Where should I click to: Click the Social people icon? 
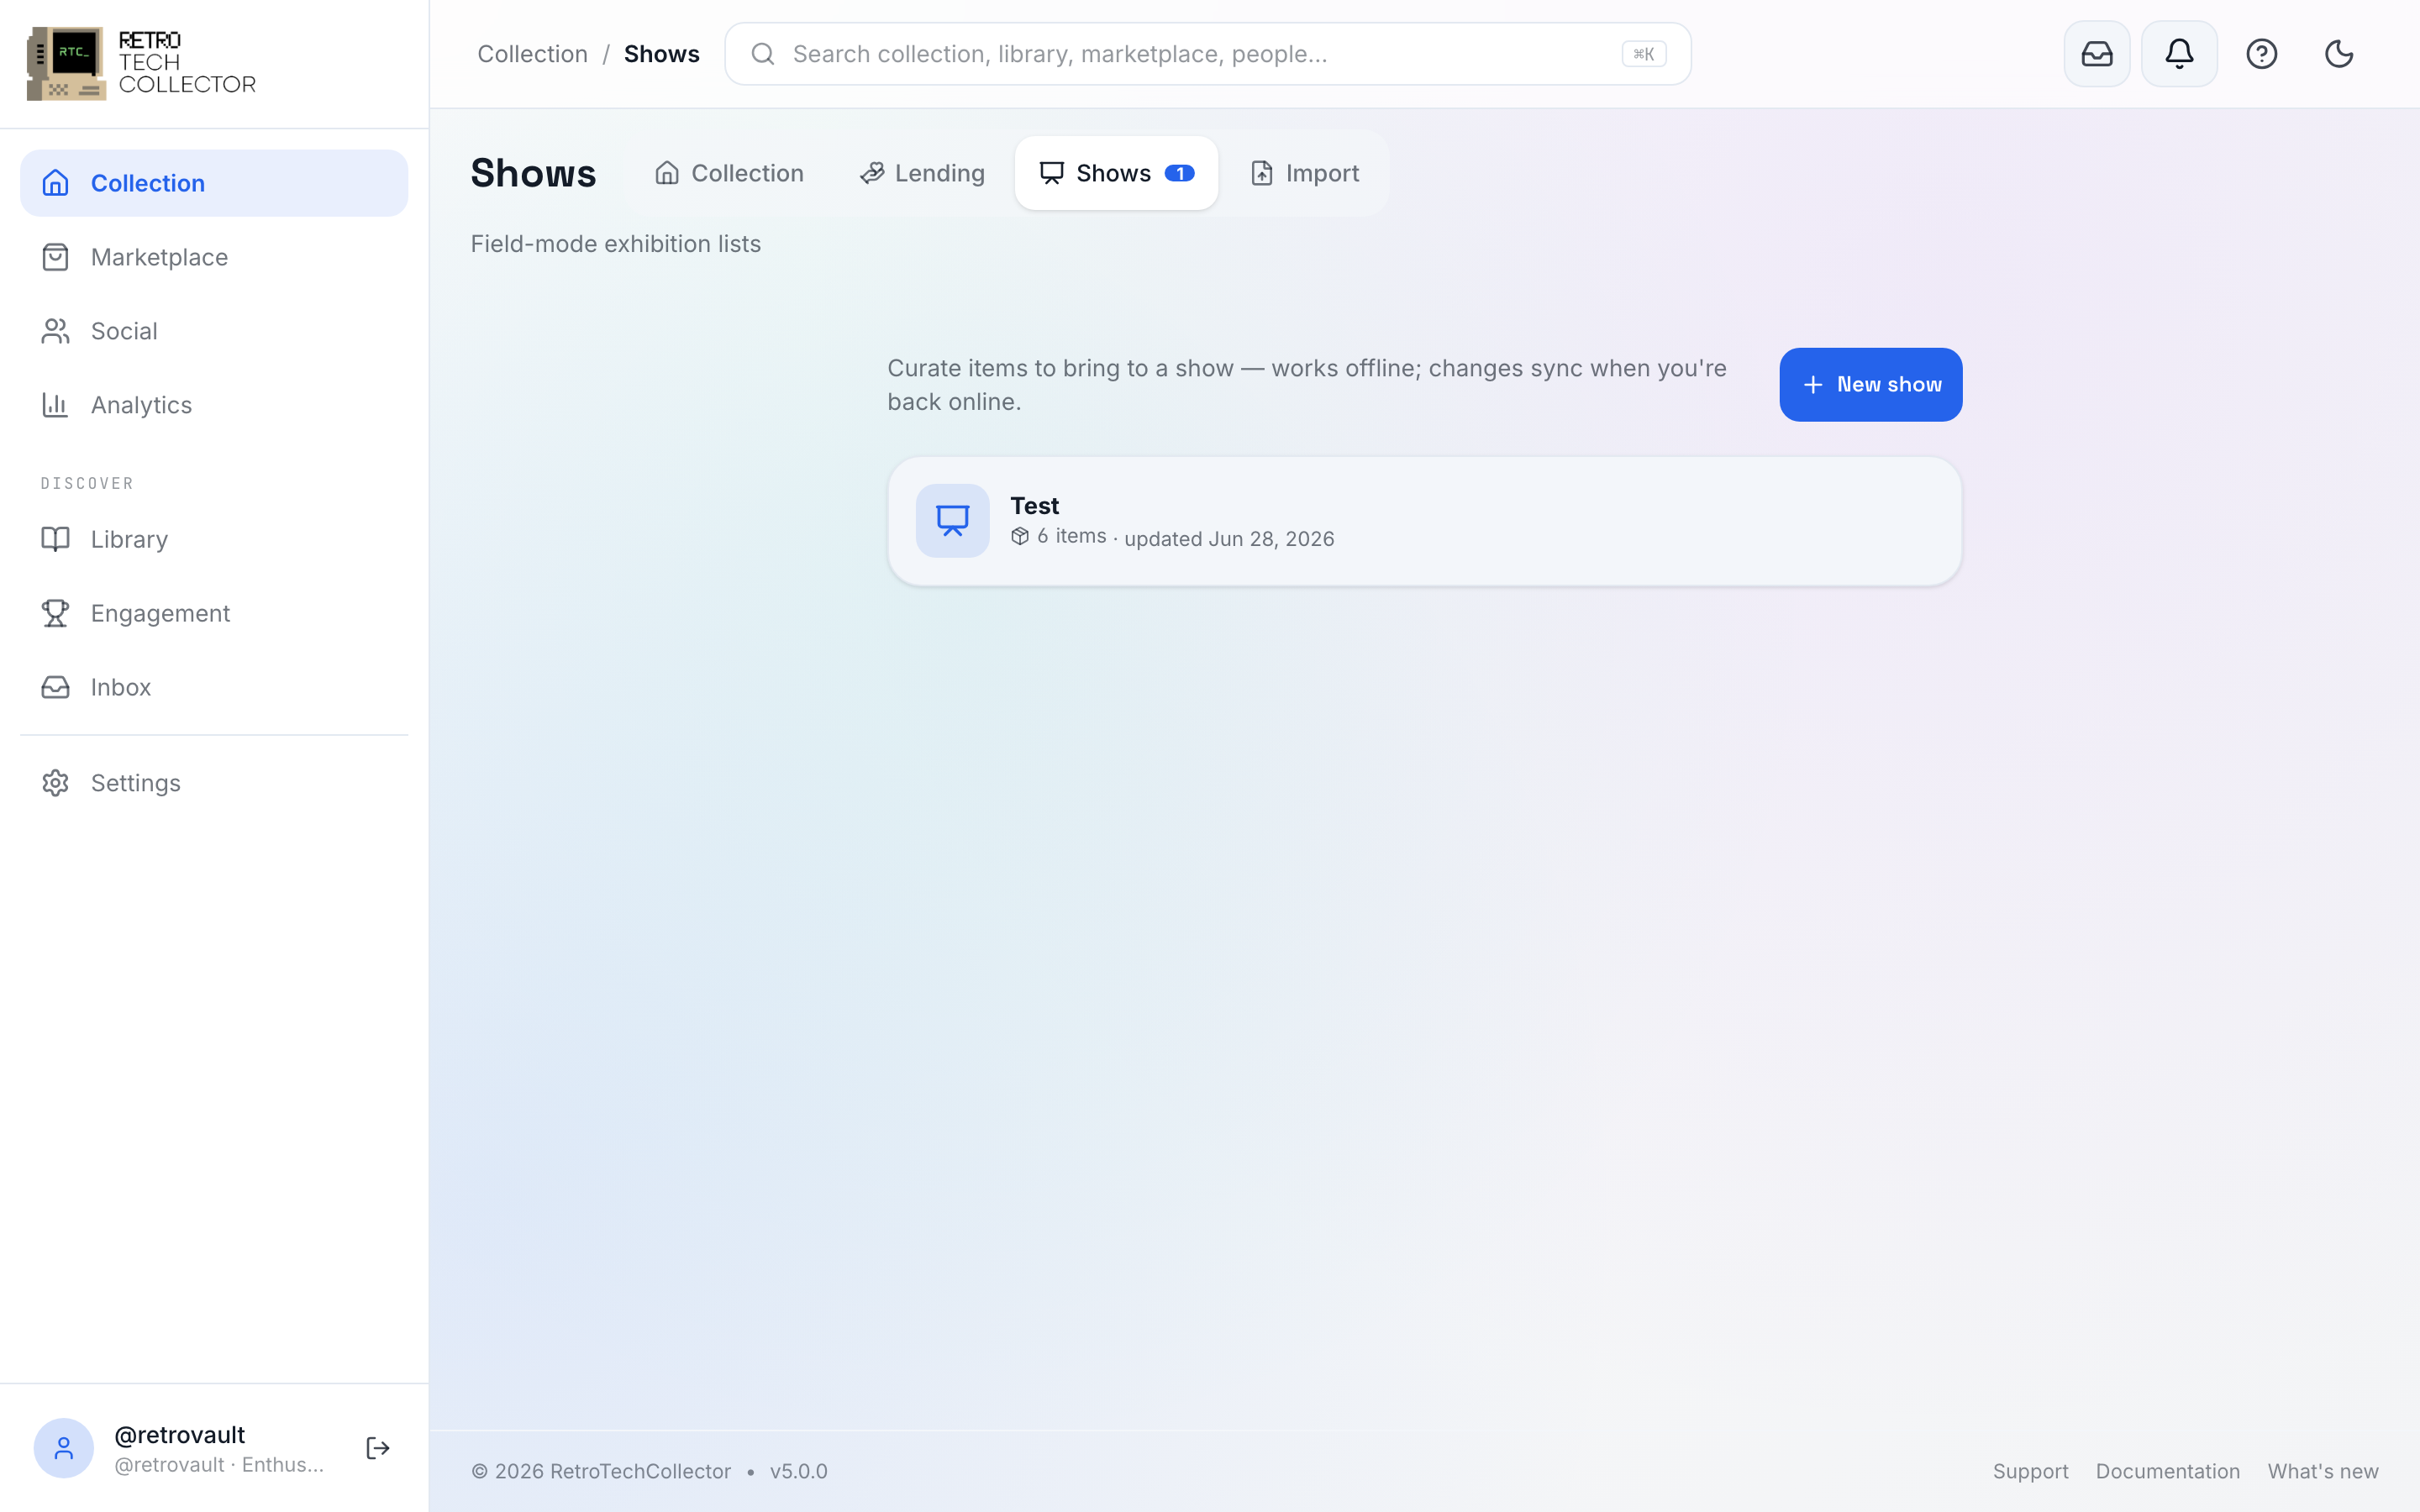55,331
